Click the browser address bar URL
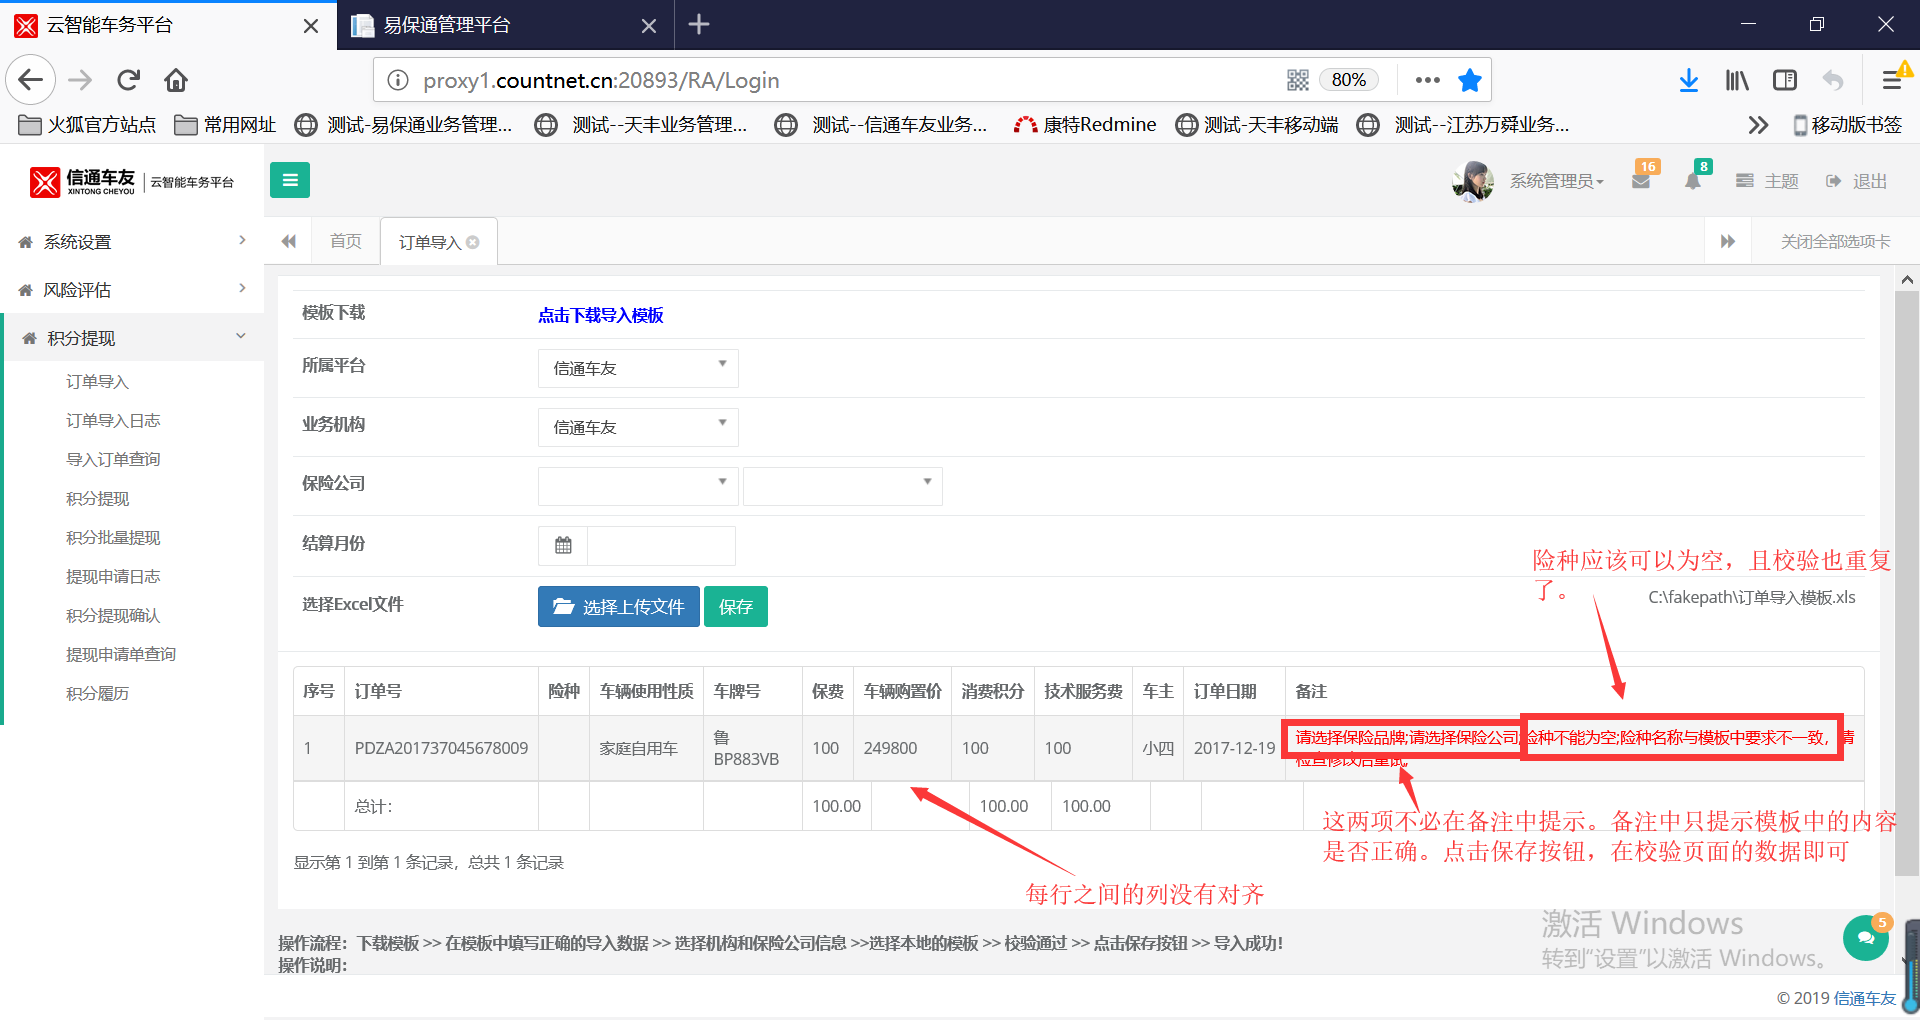1920x1020 pixels. 601,80
